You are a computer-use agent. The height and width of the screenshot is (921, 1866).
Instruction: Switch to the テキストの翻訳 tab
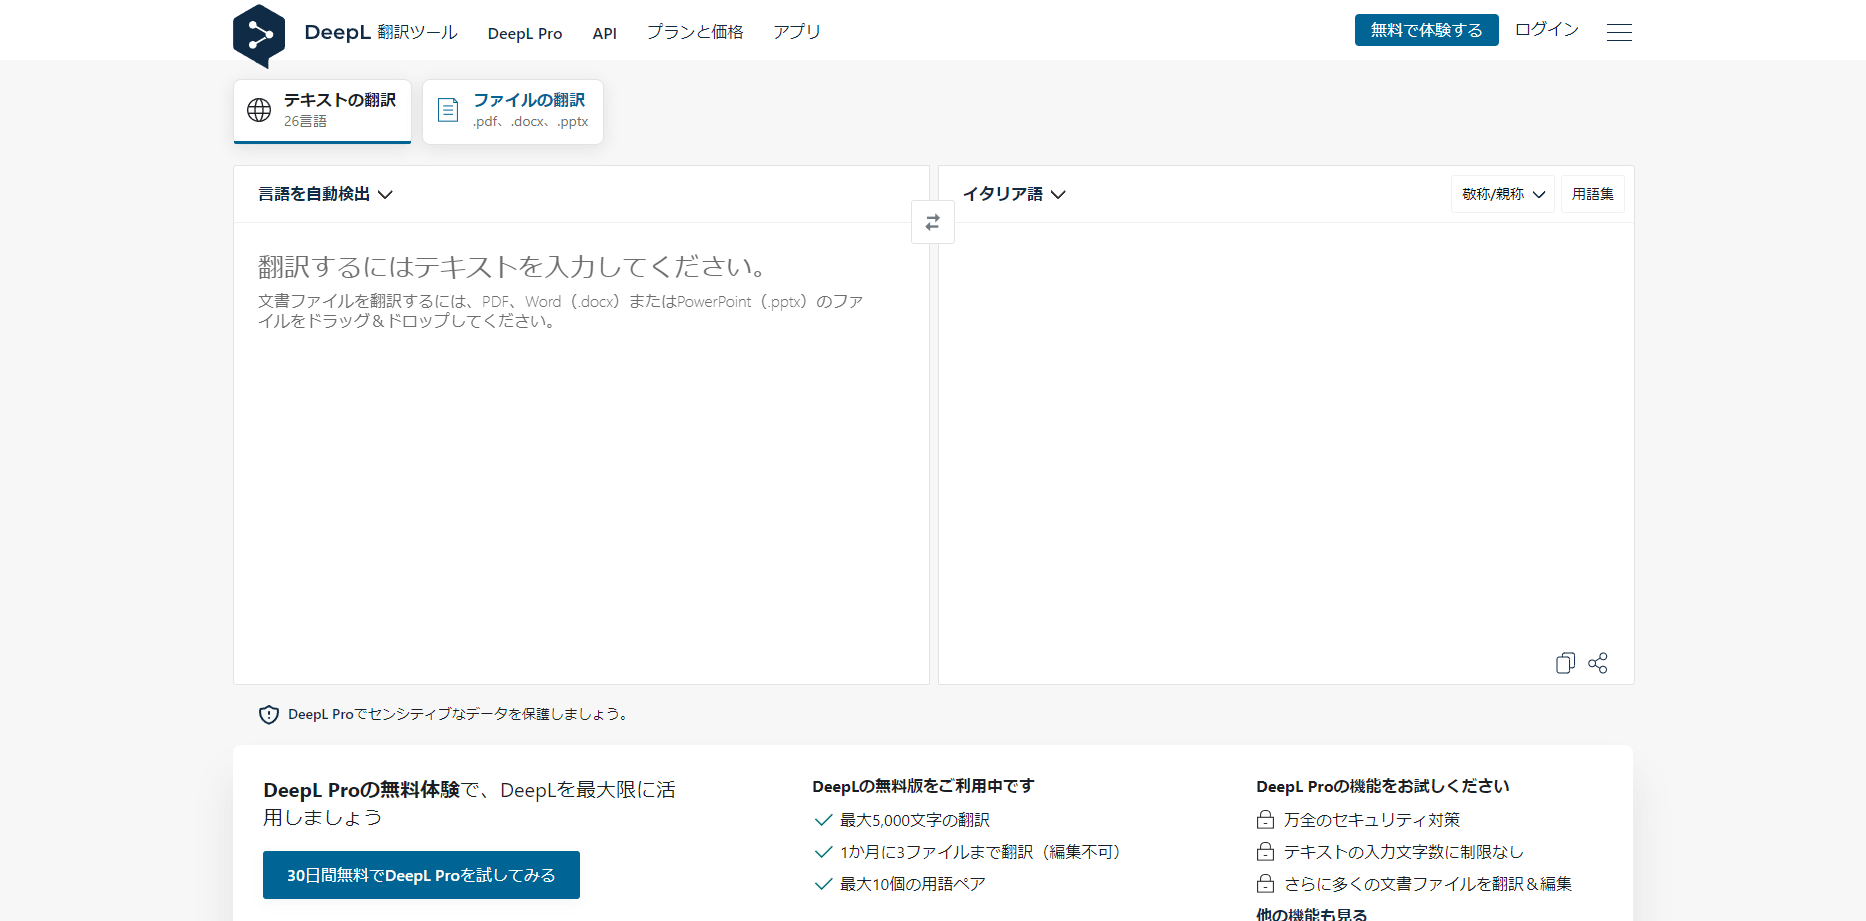pos(322,111)
